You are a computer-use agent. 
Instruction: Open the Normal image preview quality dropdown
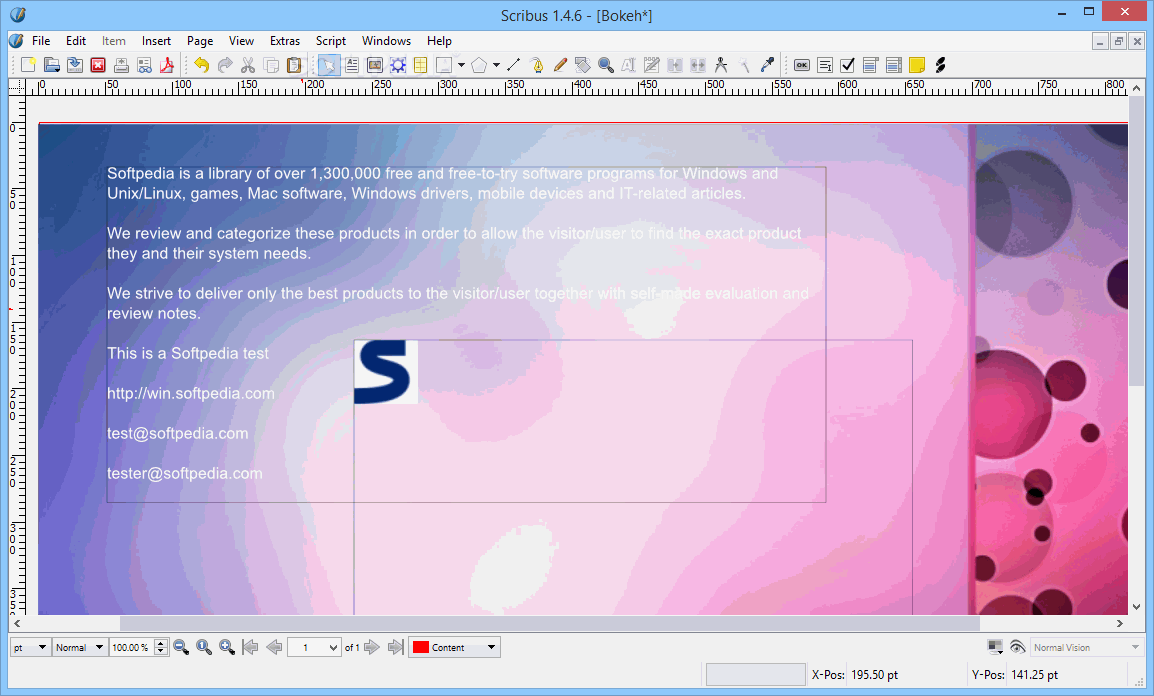click(x=80, y=647)
